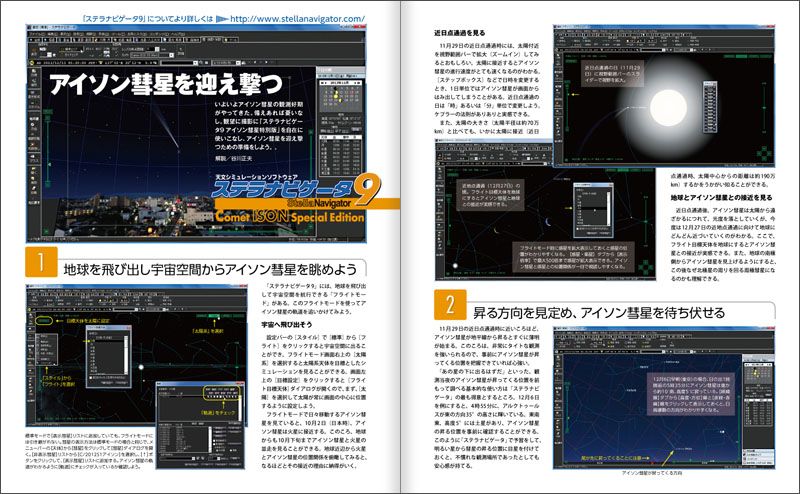Click the green target-setting button in flight screenshot

pyautogui.click(x=45, y=320)
